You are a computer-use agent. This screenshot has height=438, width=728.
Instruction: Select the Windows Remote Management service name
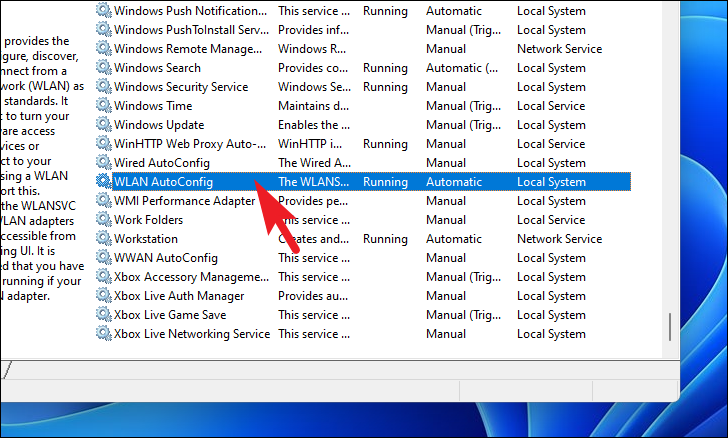click(188, 49)
